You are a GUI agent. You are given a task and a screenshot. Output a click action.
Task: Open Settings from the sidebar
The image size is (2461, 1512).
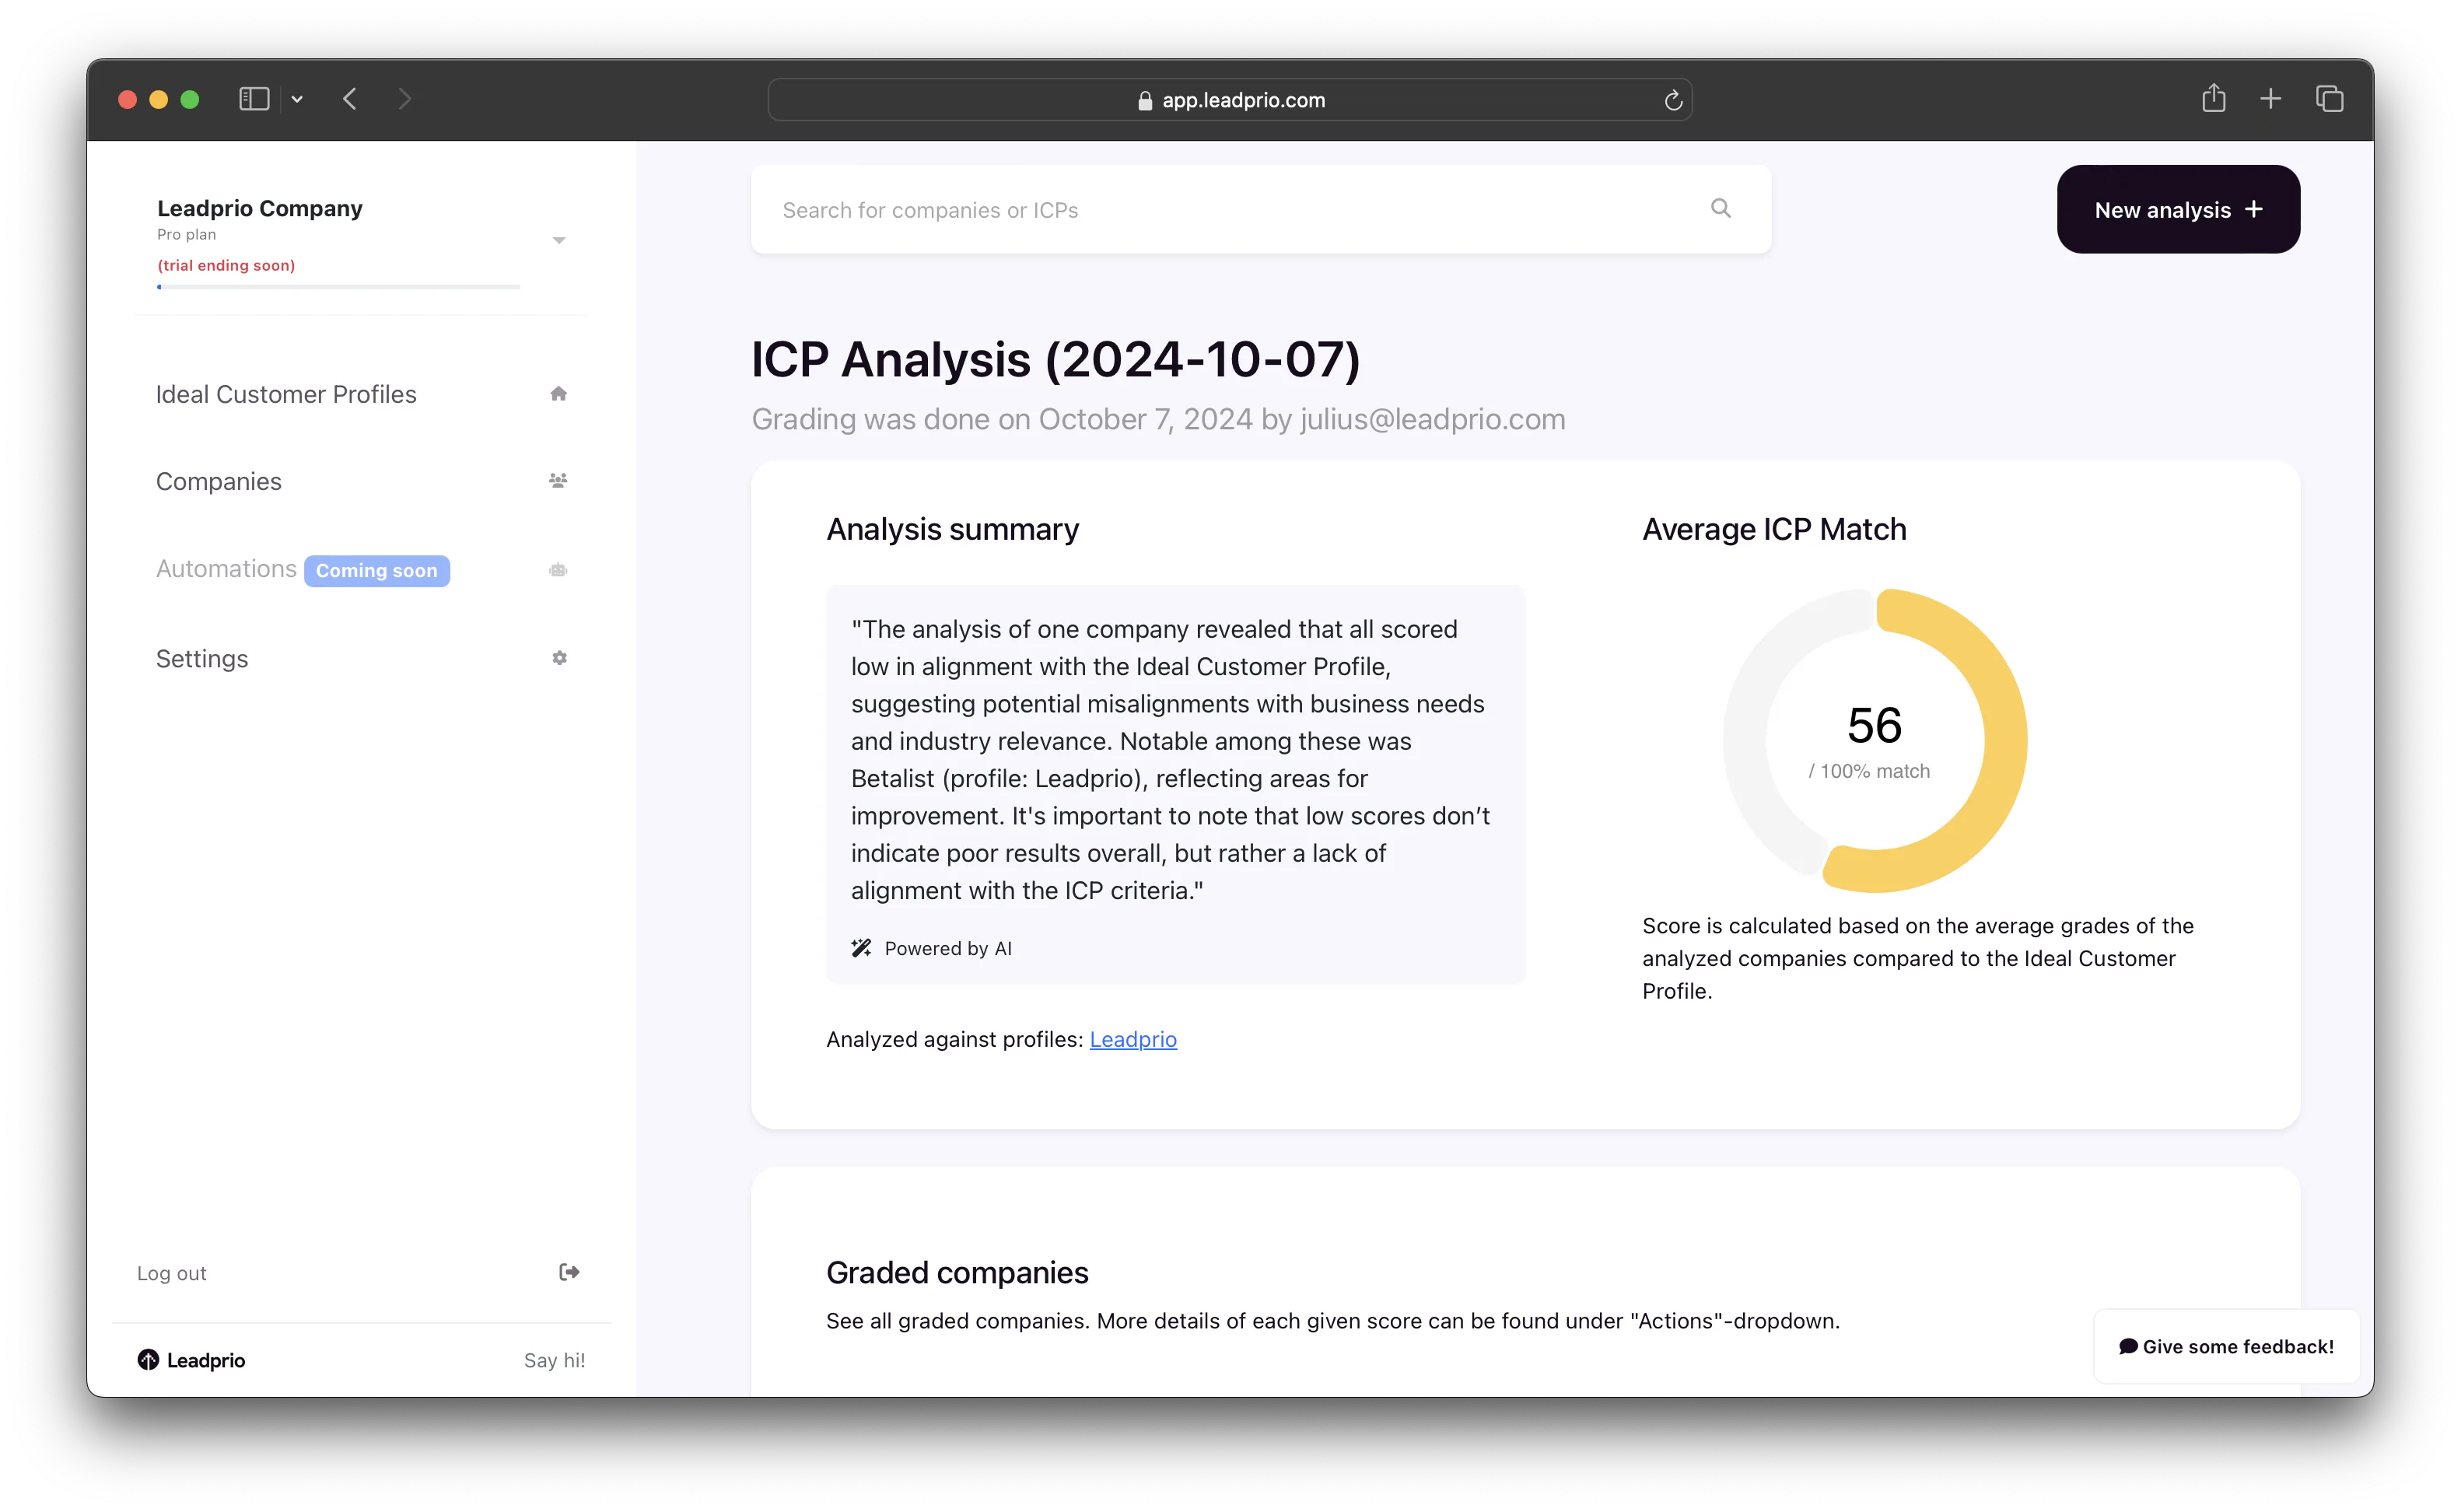tap(202, 658)
